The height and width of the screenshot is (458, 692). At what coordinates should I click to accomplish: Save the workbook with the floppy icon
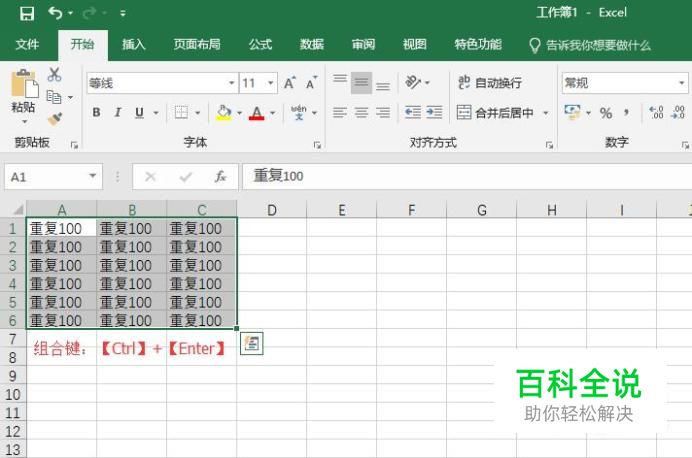(x=27, y=13)
